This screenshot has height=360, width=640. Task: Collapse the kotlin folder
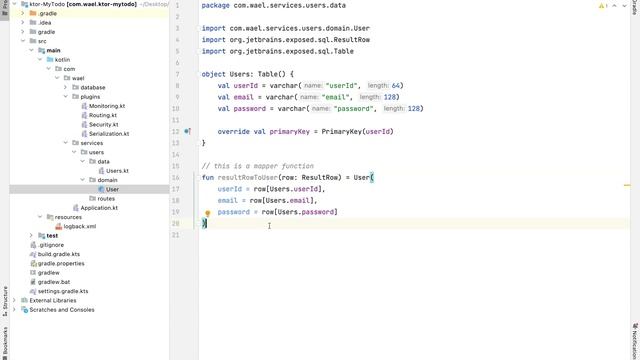click(x=40, y=60)
